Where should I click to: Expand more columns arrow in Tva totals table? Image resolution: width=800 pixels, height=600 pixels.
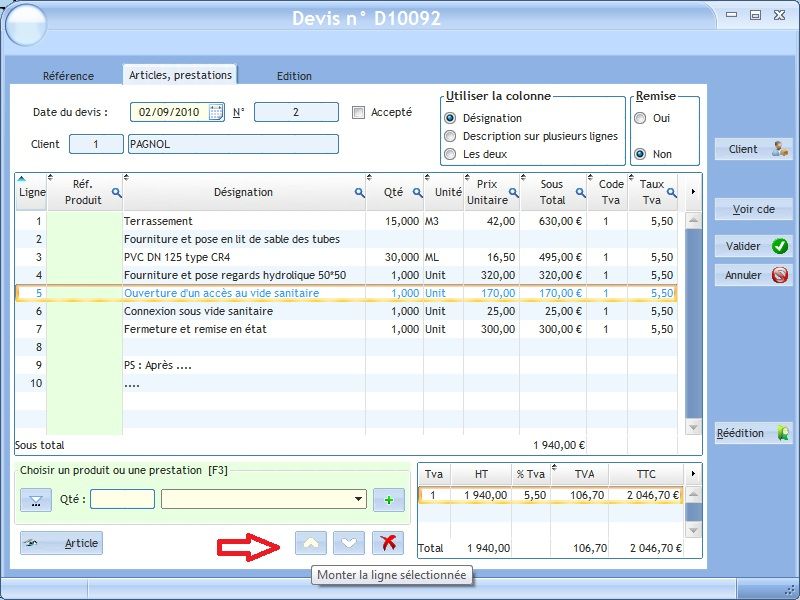click(693, 474)
